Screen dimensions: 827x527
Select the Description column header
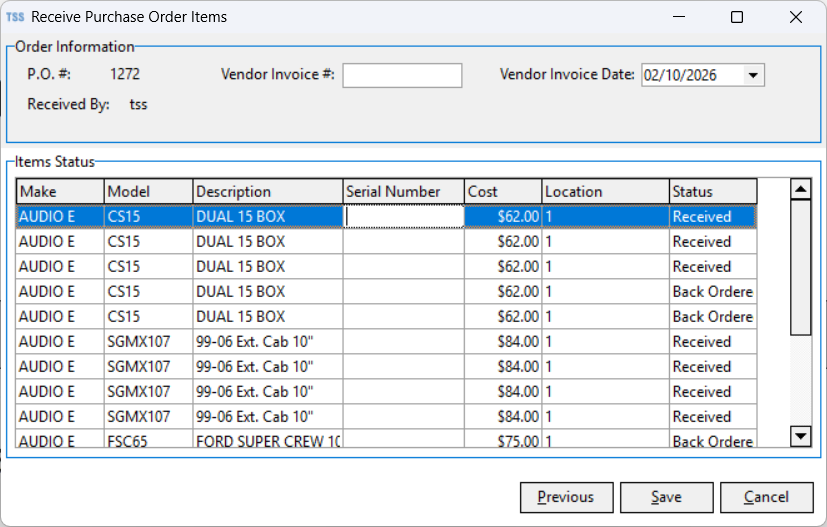[267, 192]
